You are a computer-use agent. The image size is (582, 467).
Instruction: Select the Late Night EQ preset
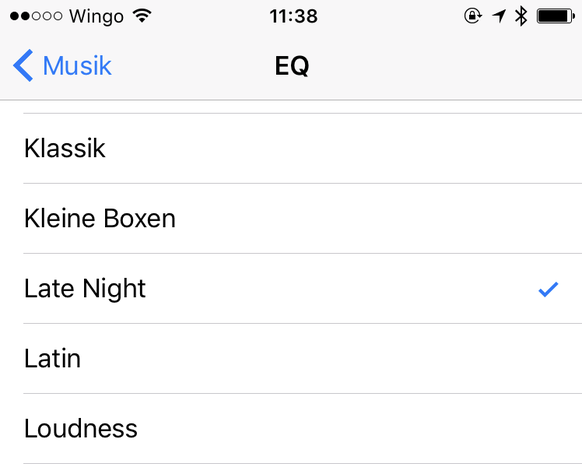(x=291, y=288)
